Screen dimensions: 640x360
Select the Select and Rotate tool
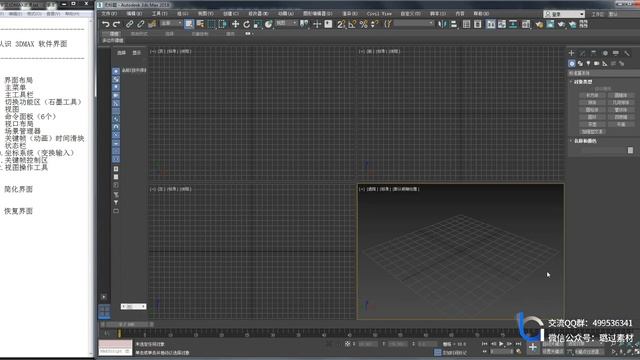pos(246,24)
